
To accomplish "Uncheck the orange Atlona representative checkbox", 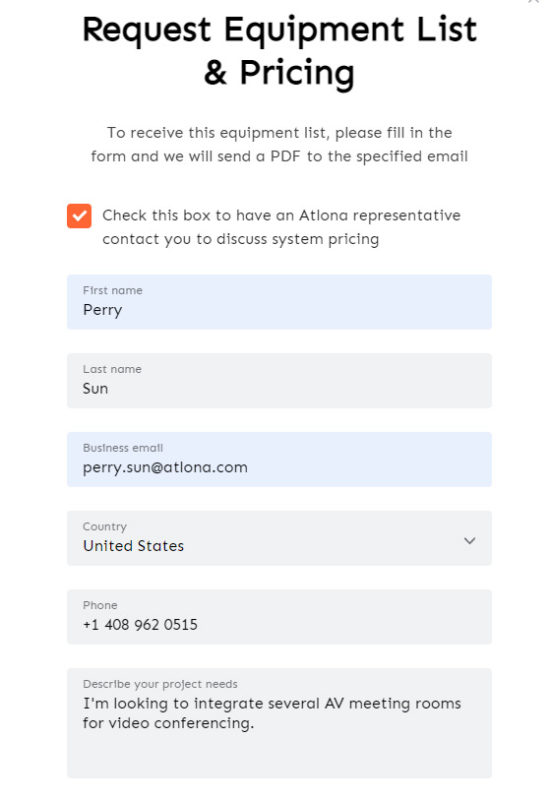I will 79,216.
